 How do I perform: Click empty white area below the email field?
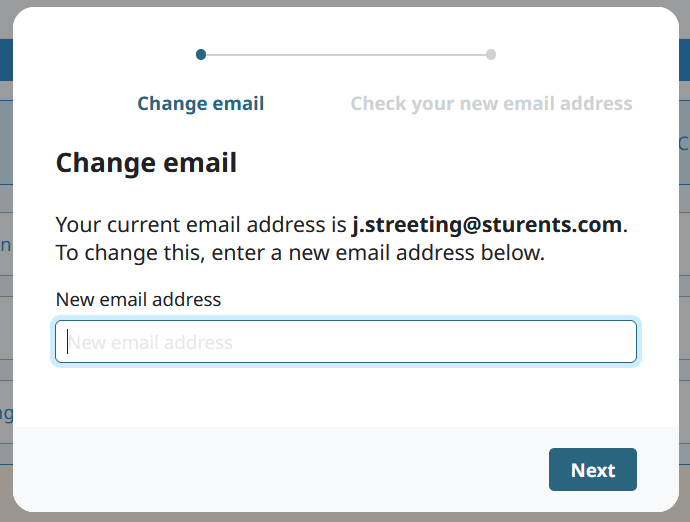346,395
